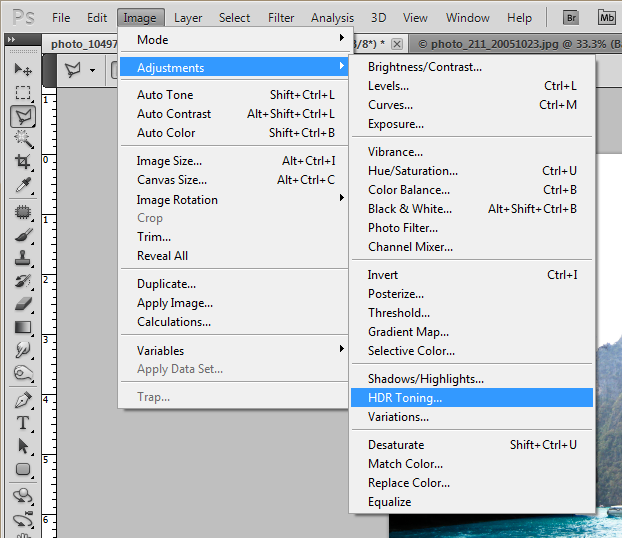Select the Eraser tool
This screenshot has height=538, width=622.
(23, 304)
